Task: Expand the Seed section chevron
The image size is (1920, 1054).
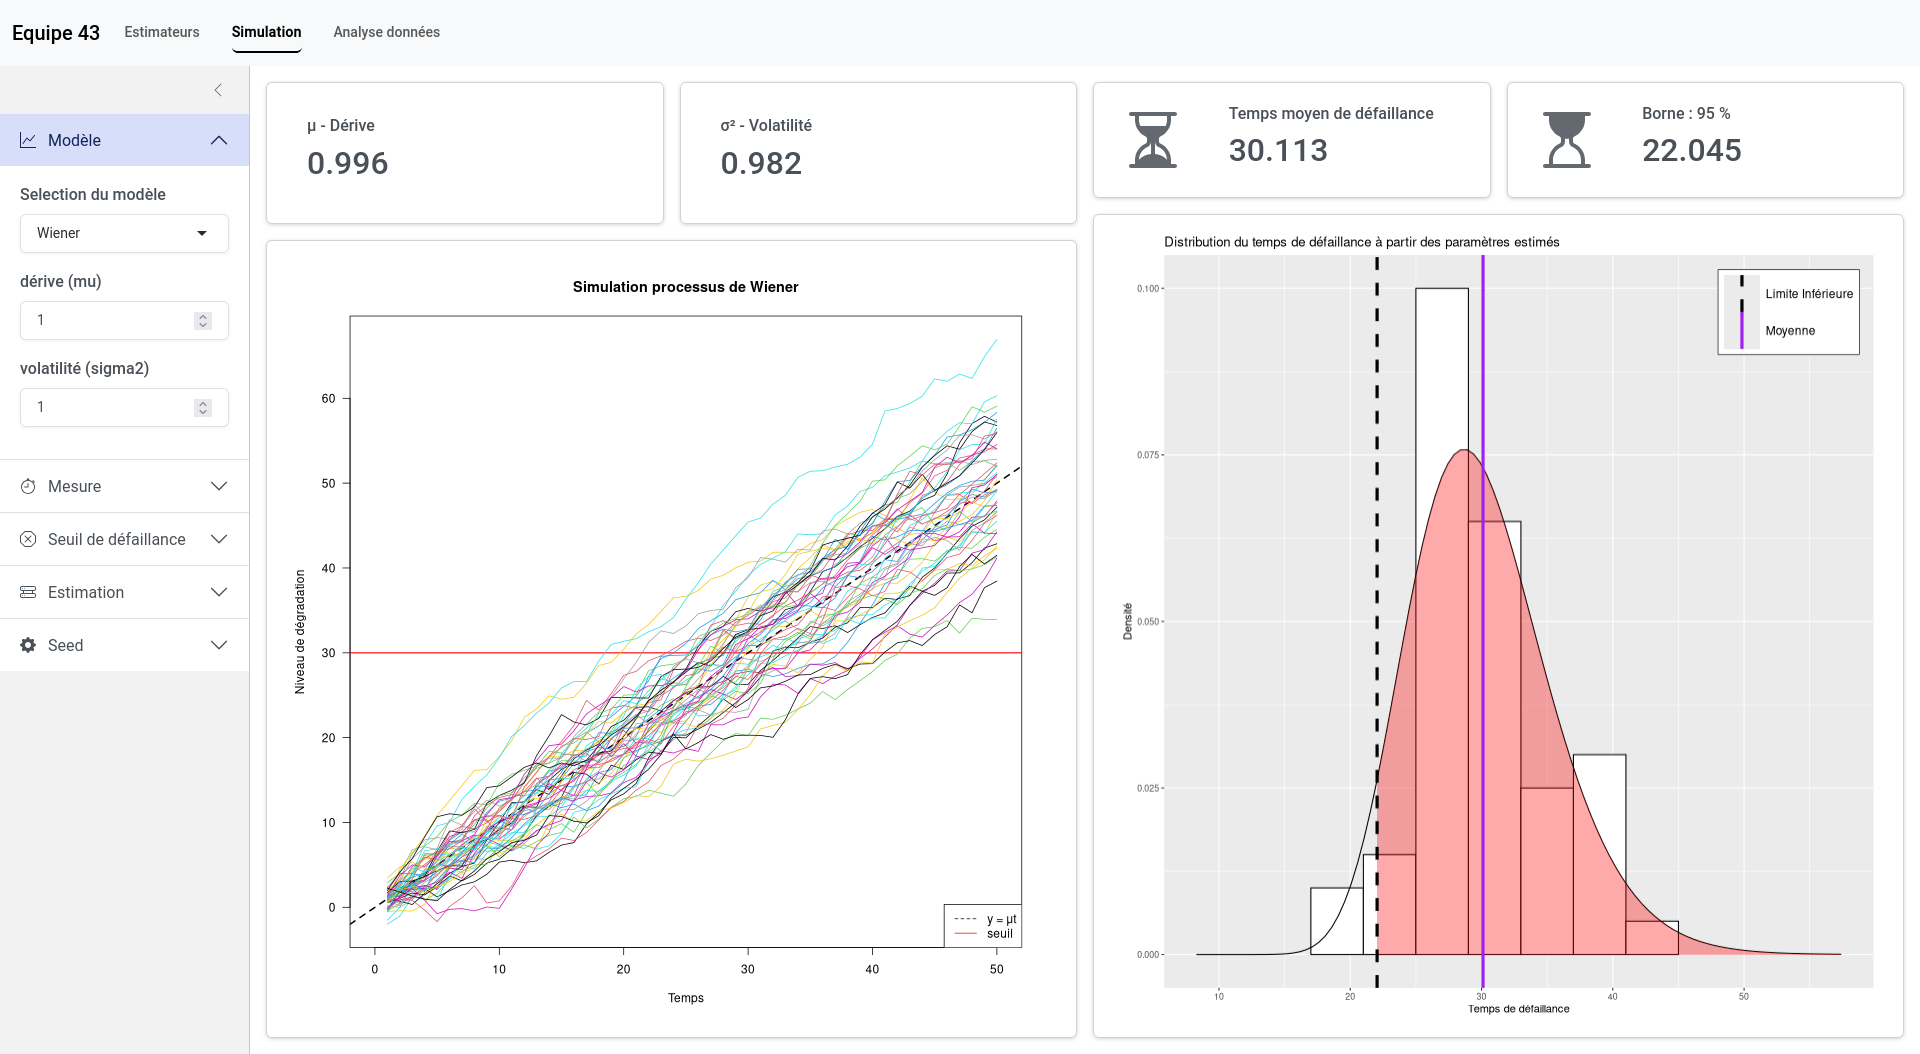Action: click(219, 645)
